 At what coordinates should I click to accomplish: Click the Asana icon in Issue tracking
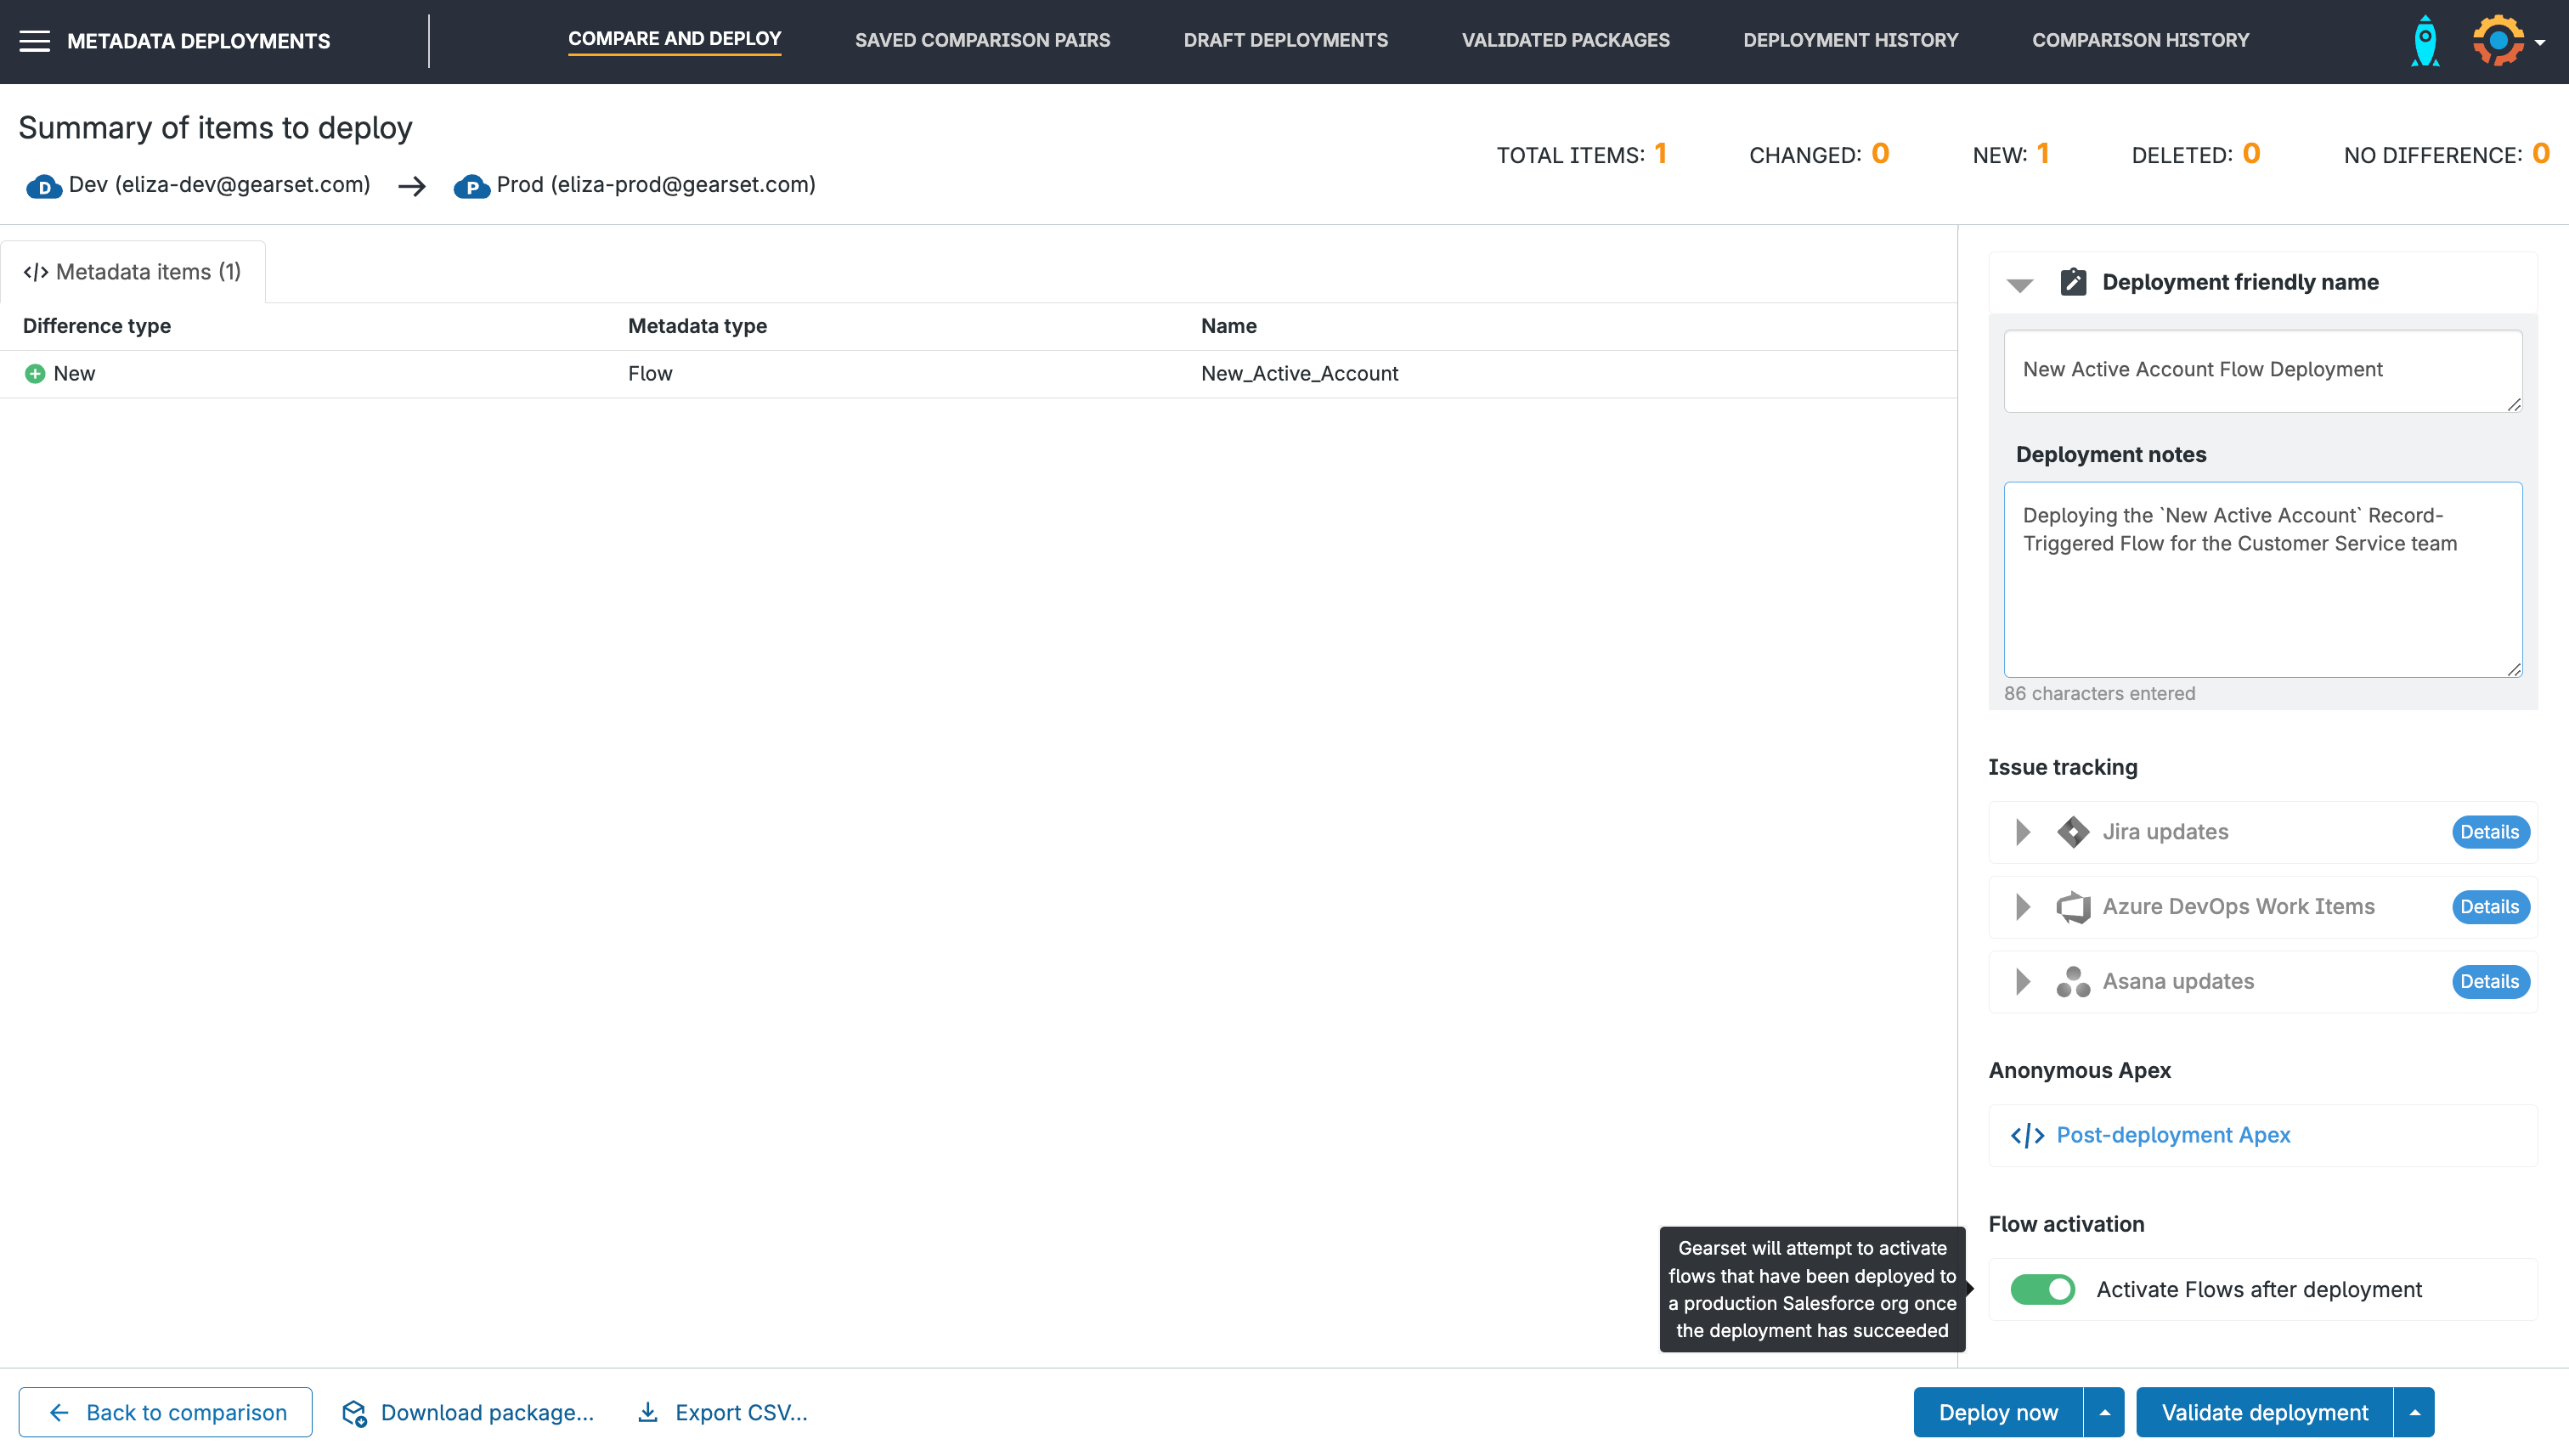2073,982
